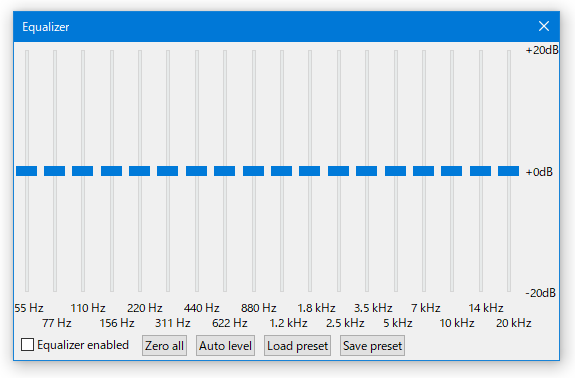Image resolution: width=575 pixels, height=378 pixels.
Task: Click the 622 Hz slider thumb
Action: coord(225,171)
